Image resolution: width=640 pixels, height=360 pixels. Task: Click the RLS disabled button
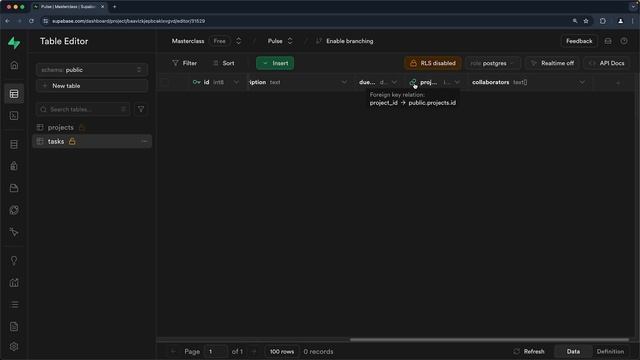(x=433, y=63)
